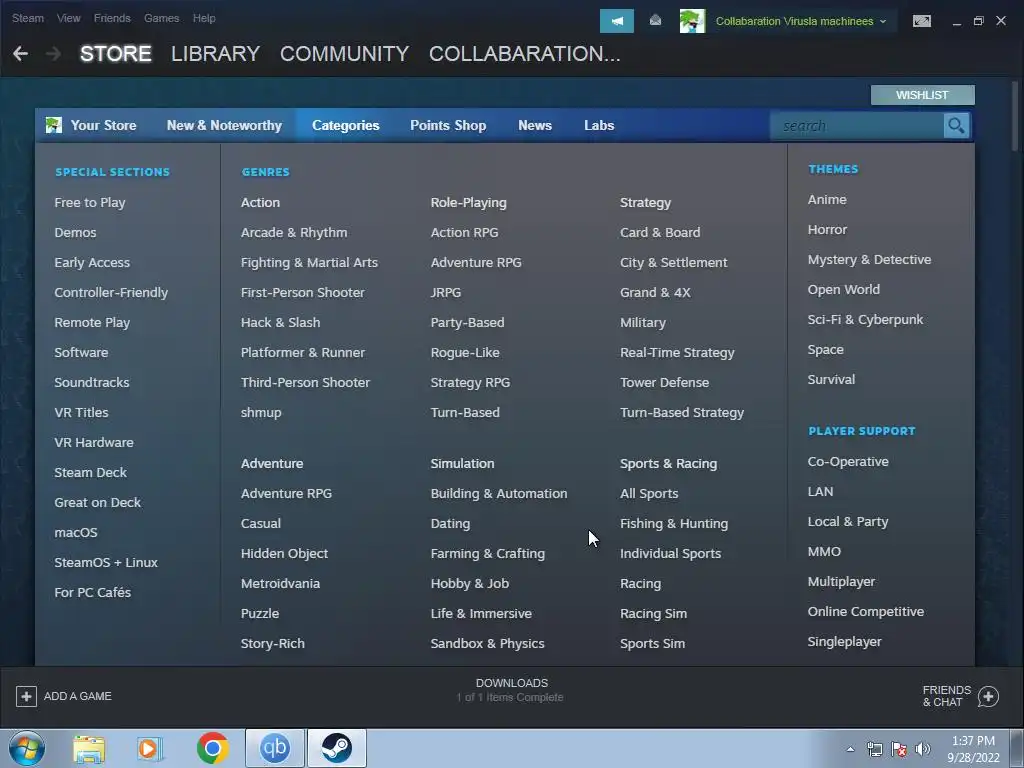1024x768 pixels.
Task: Browse Rogue-Like games
Action: (465, 353)
